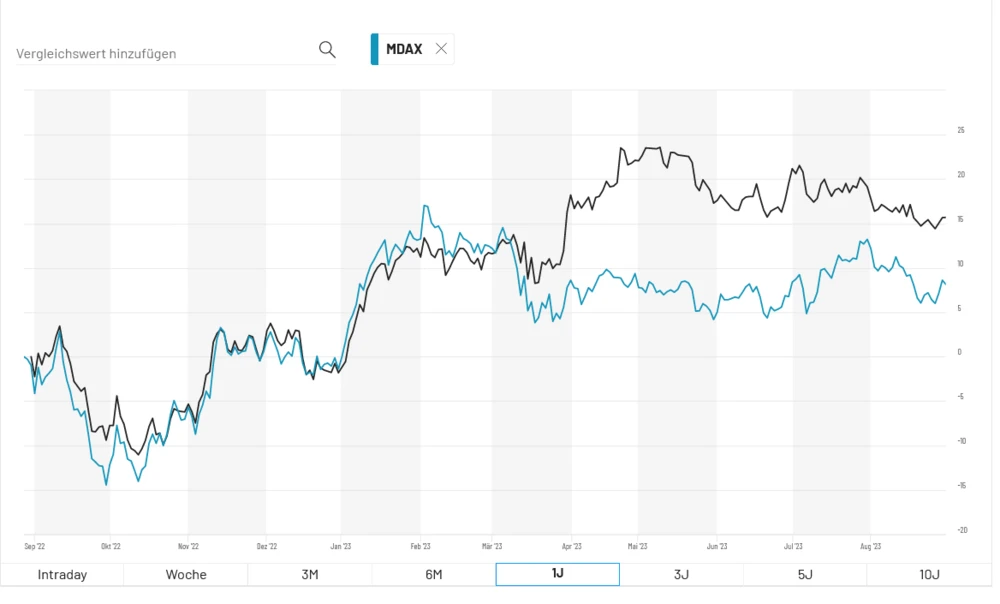Click the 25 label on the y-axis
Viewport: 1000px width, 604px height.
tap(961, 131)
